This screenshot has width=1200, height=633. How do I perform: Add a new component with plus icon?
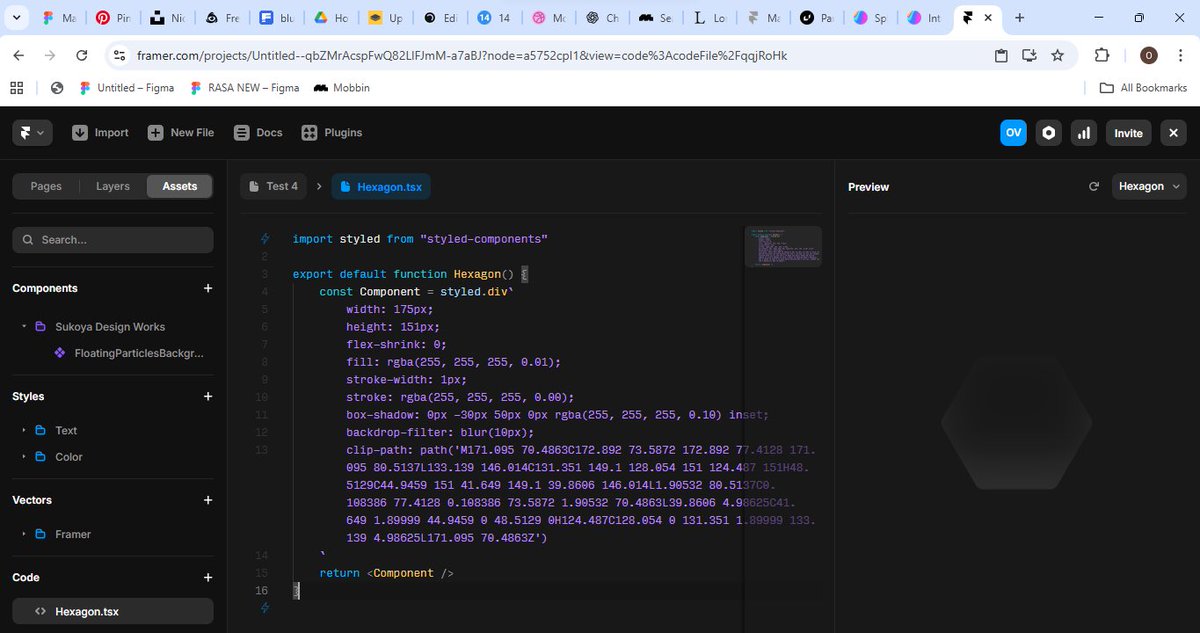(208, 288)
